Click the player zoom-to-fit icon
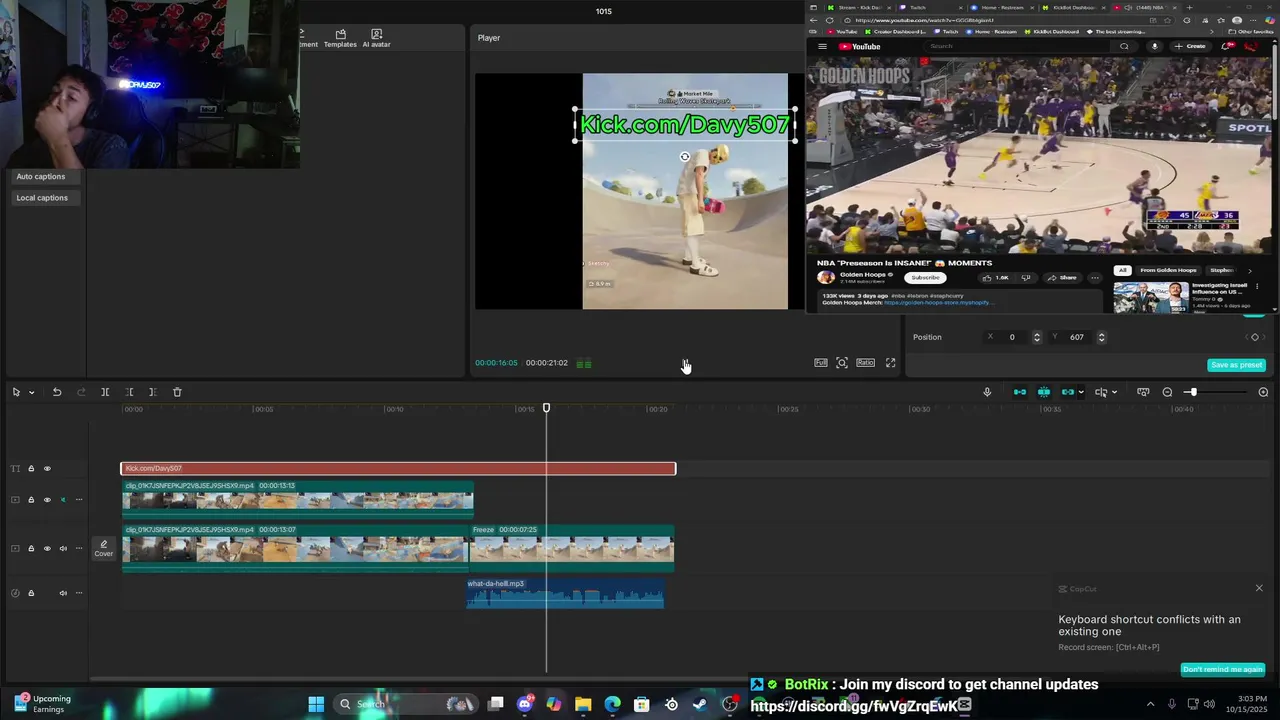Image resolution: width=1280 pixels, height=720 pixels. tap(842, 363)
